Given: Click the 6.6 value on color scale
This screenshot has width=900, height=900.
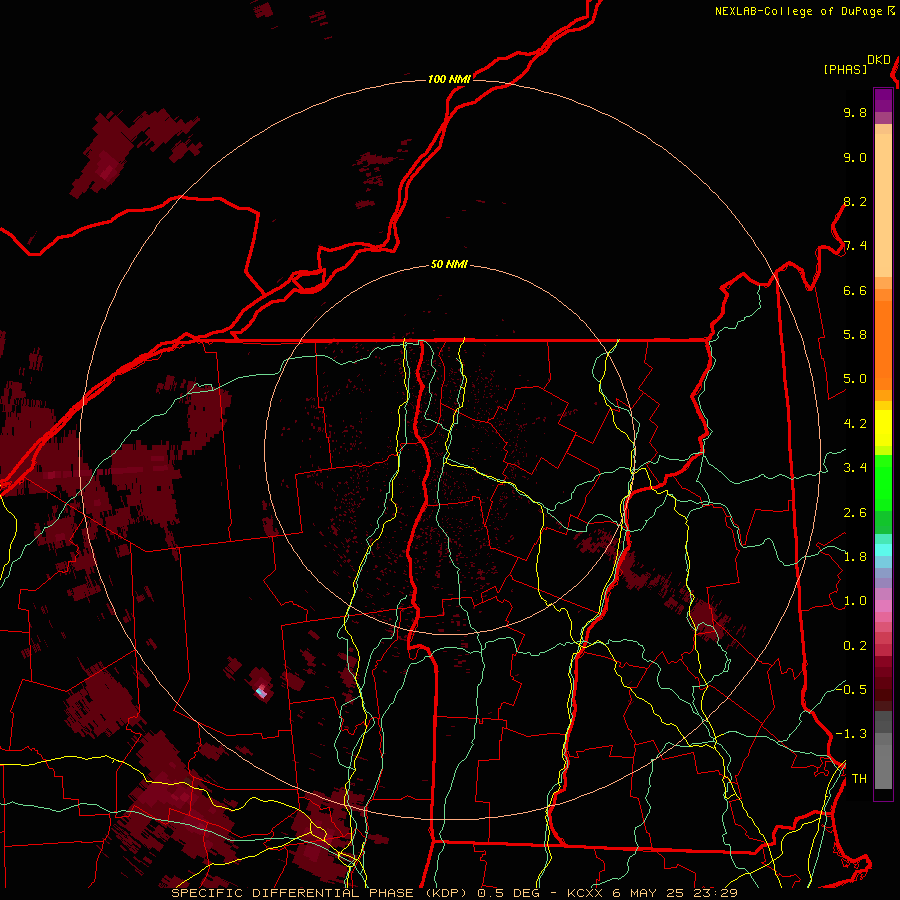Looking at the screenshot, I should (x=855, y=290).
